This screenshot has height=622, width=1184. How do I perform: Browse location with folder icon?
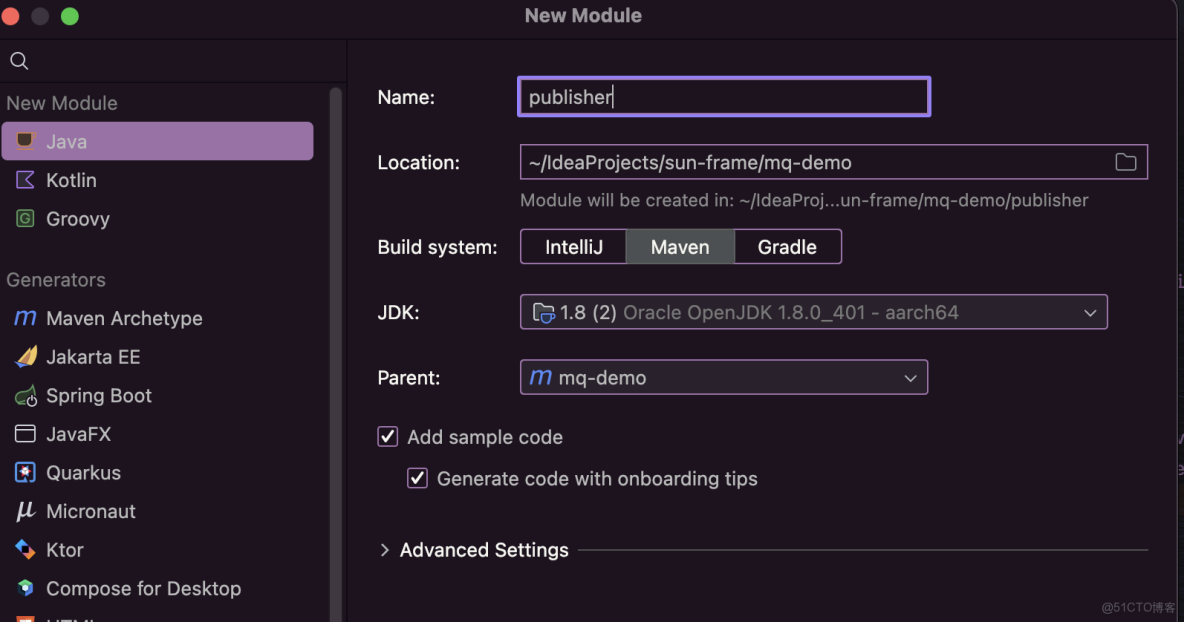[x=1126, y=162]
